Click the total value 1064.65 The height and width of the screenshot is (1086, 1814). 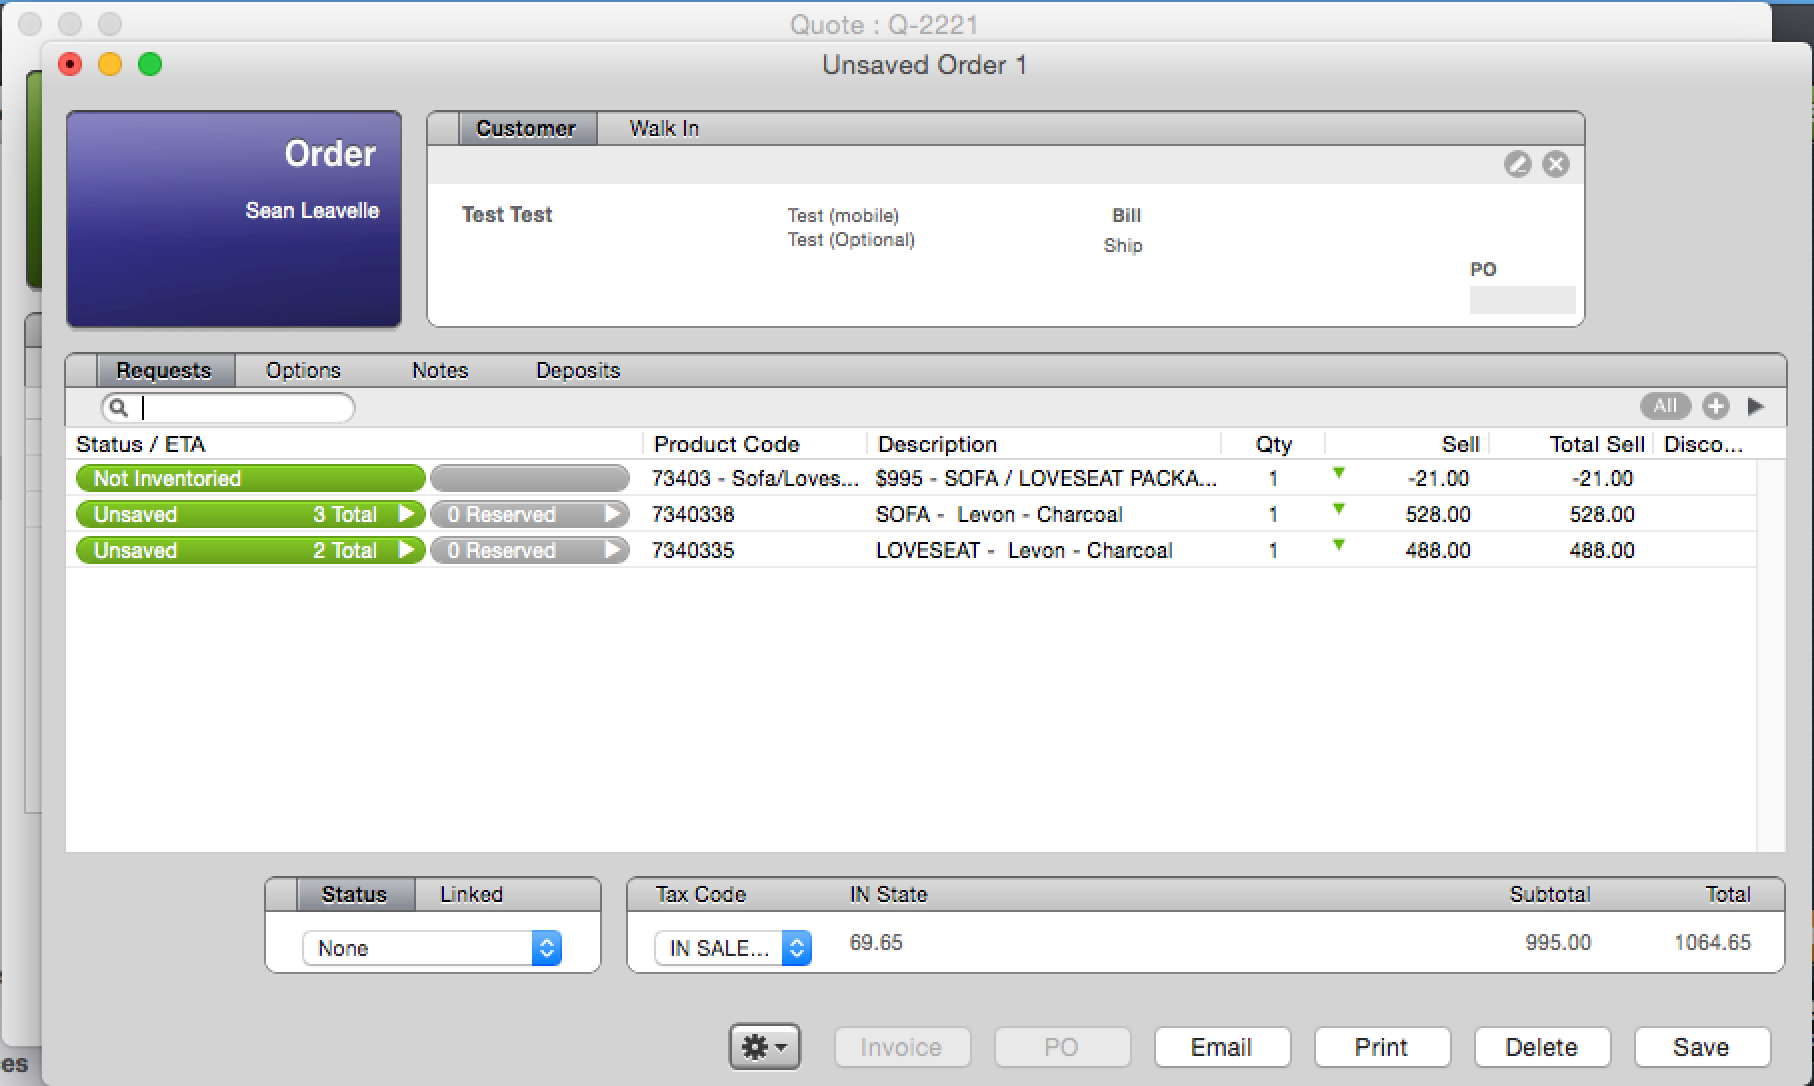tap(1713, 942)
